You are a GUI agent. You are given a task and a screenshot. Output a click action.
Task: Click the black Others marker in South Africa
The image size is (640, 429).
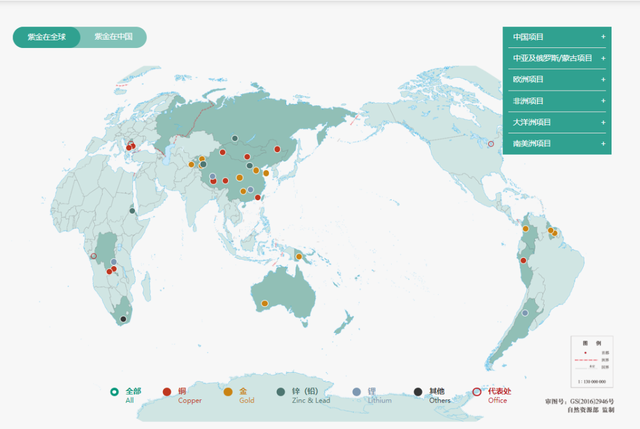(x=123, y=319)
